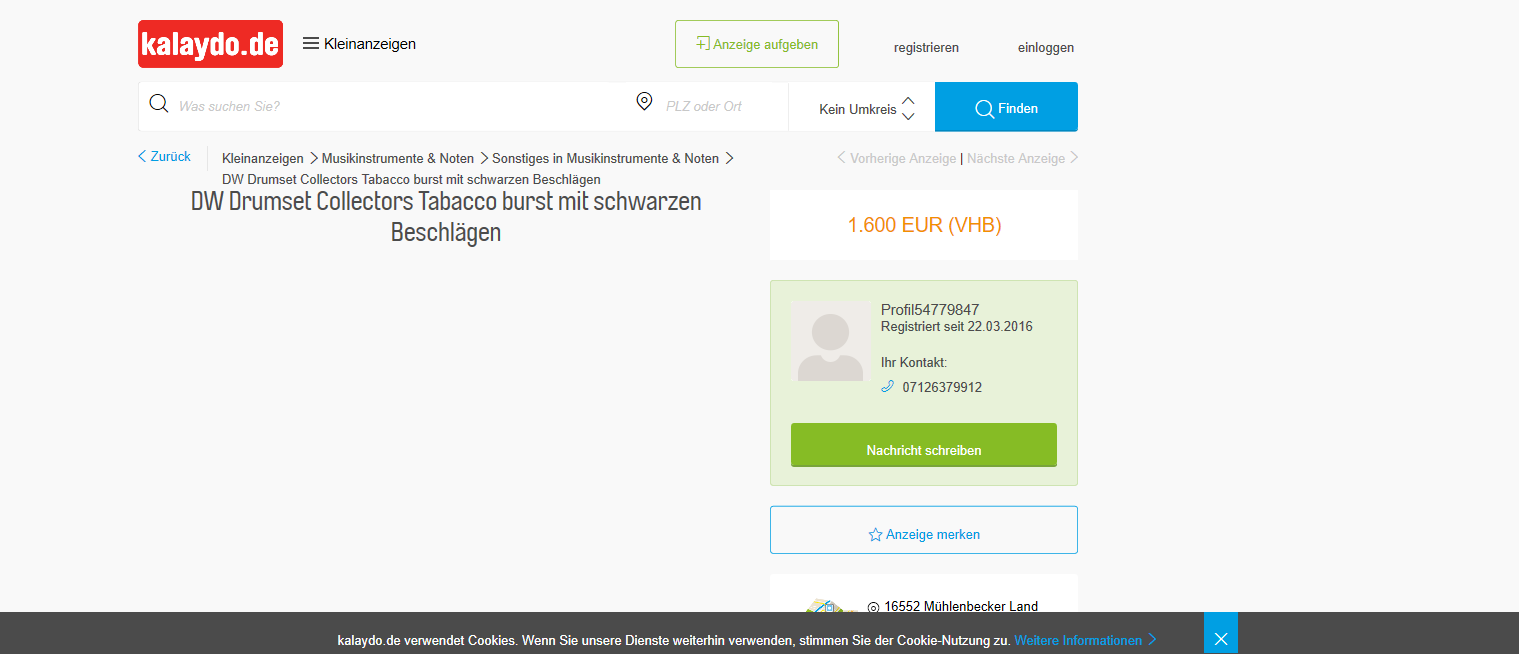Click the DW Drumset Collectors listing heading
1519x654 pixels.
(x=446, y=217)
